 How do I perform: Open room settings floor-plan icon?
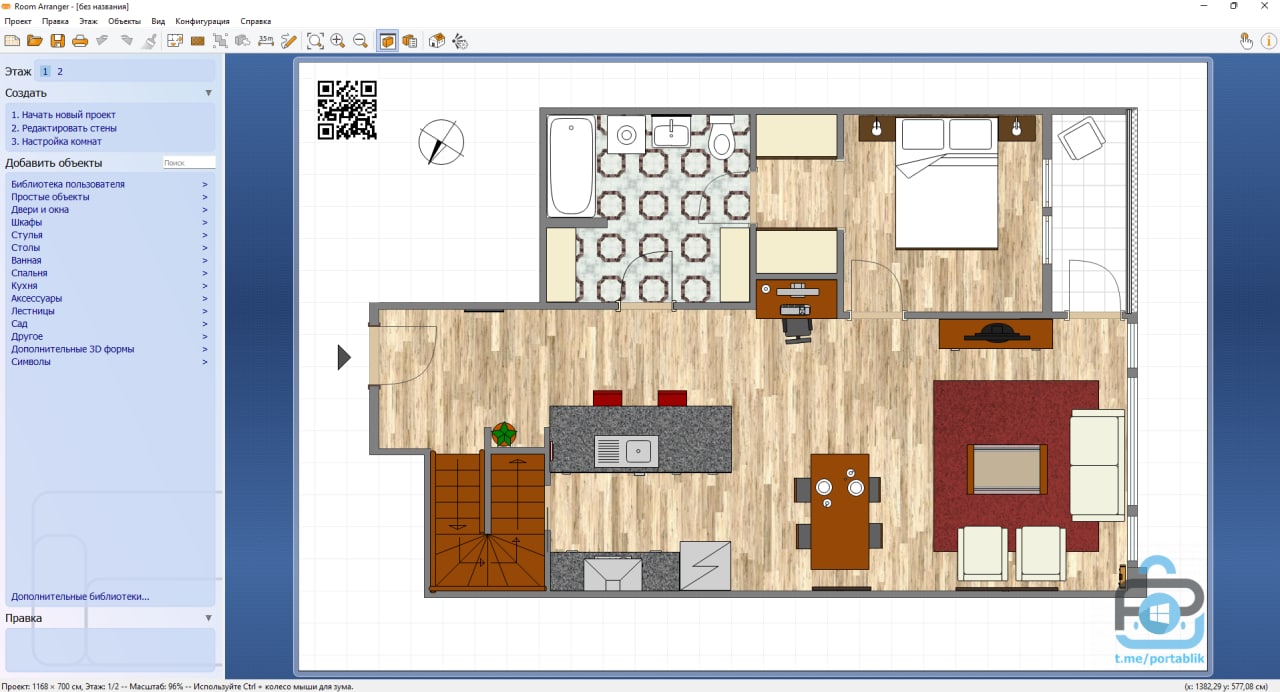[x=175, y=41]
